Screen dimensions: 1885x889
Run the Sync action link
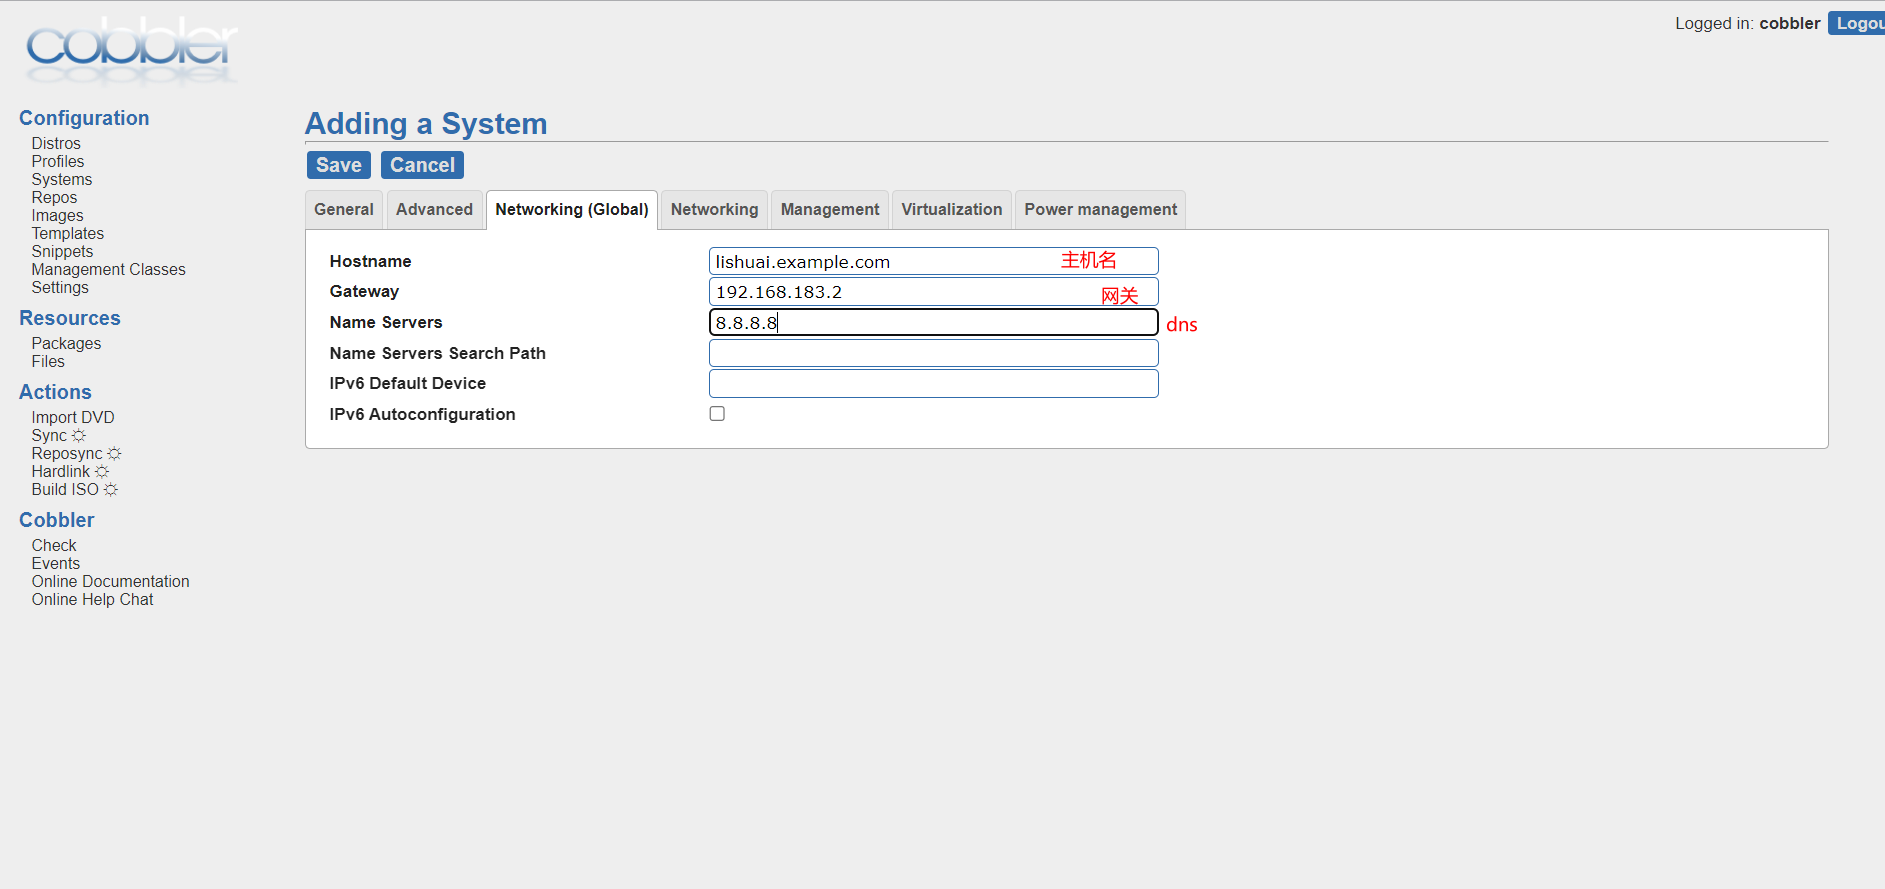coord(49,436)
